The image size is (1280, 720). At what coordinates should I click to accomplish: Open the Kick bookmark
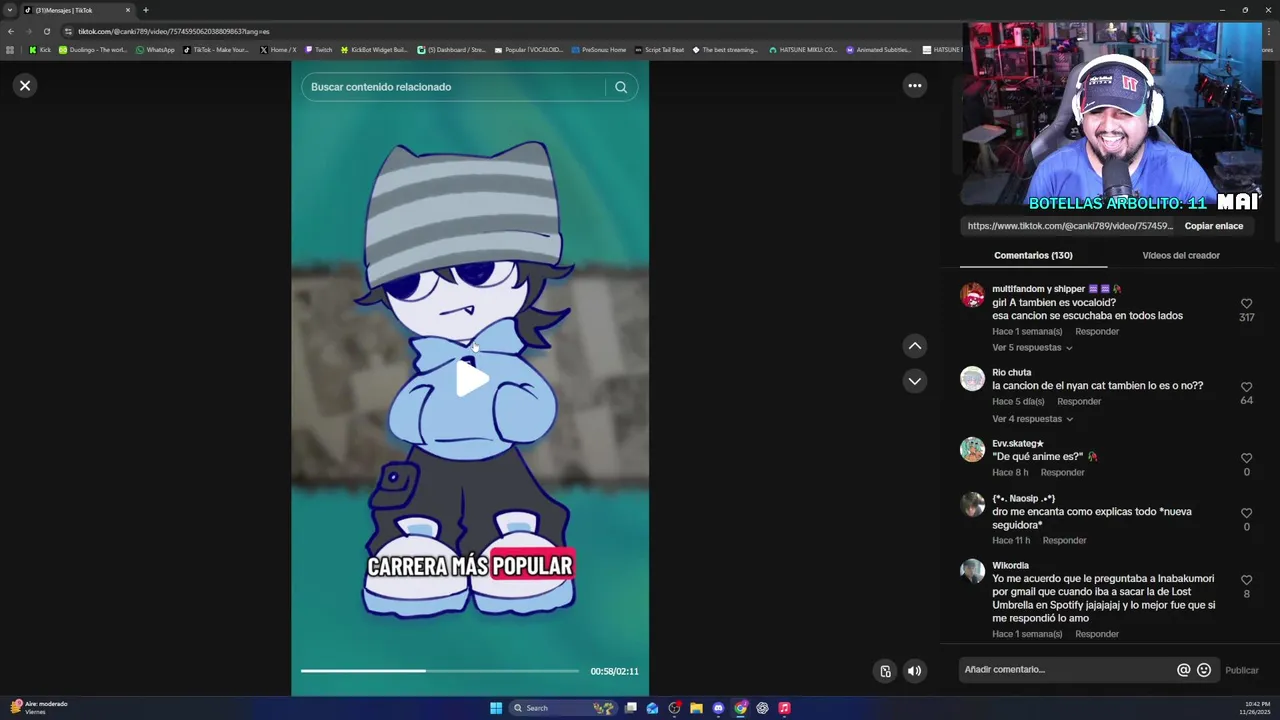point(40,49)
